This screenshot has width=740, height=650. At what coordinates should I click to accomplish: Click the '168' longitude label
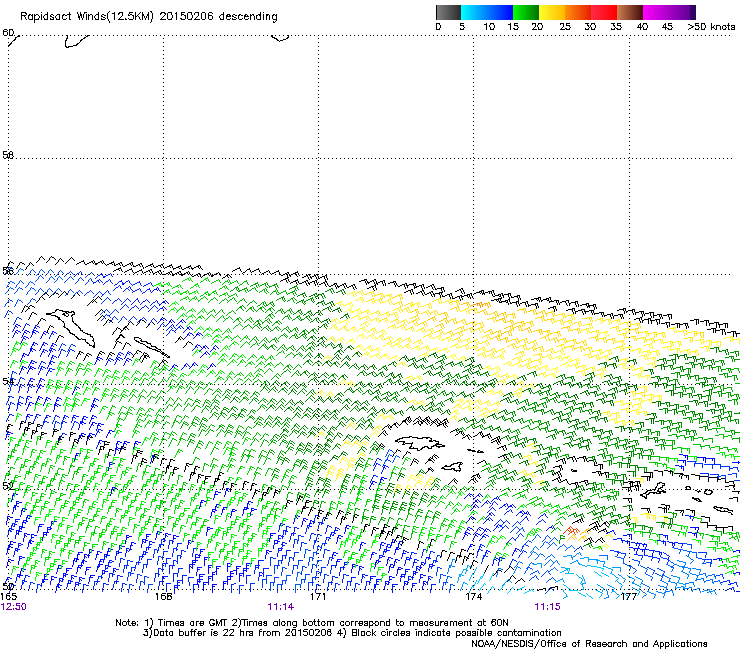(x=163, y=596)
